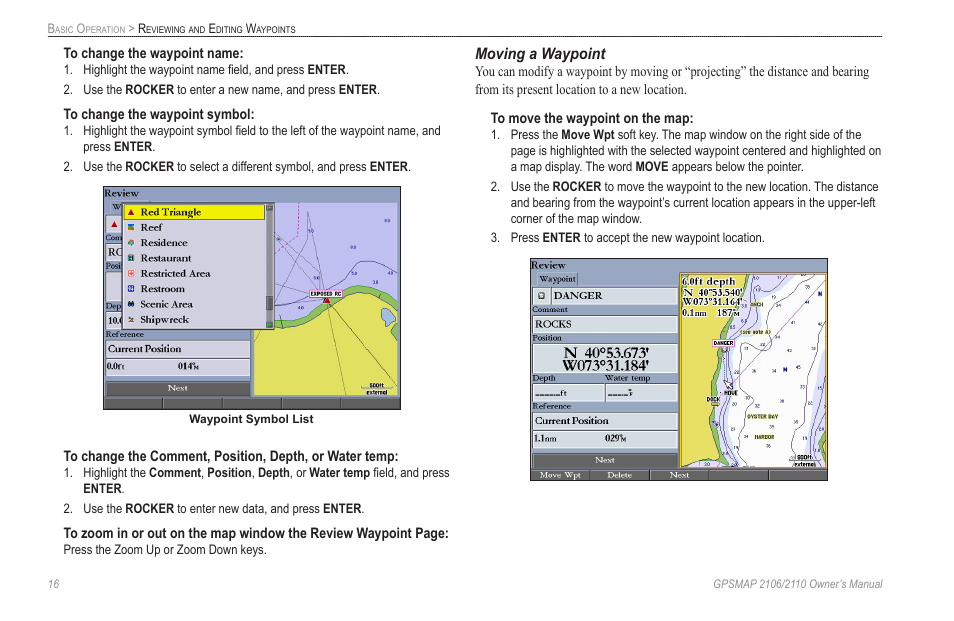Click the Move Wpt soft key
This screenshot has height=621, width=954.
click(560, 475)
